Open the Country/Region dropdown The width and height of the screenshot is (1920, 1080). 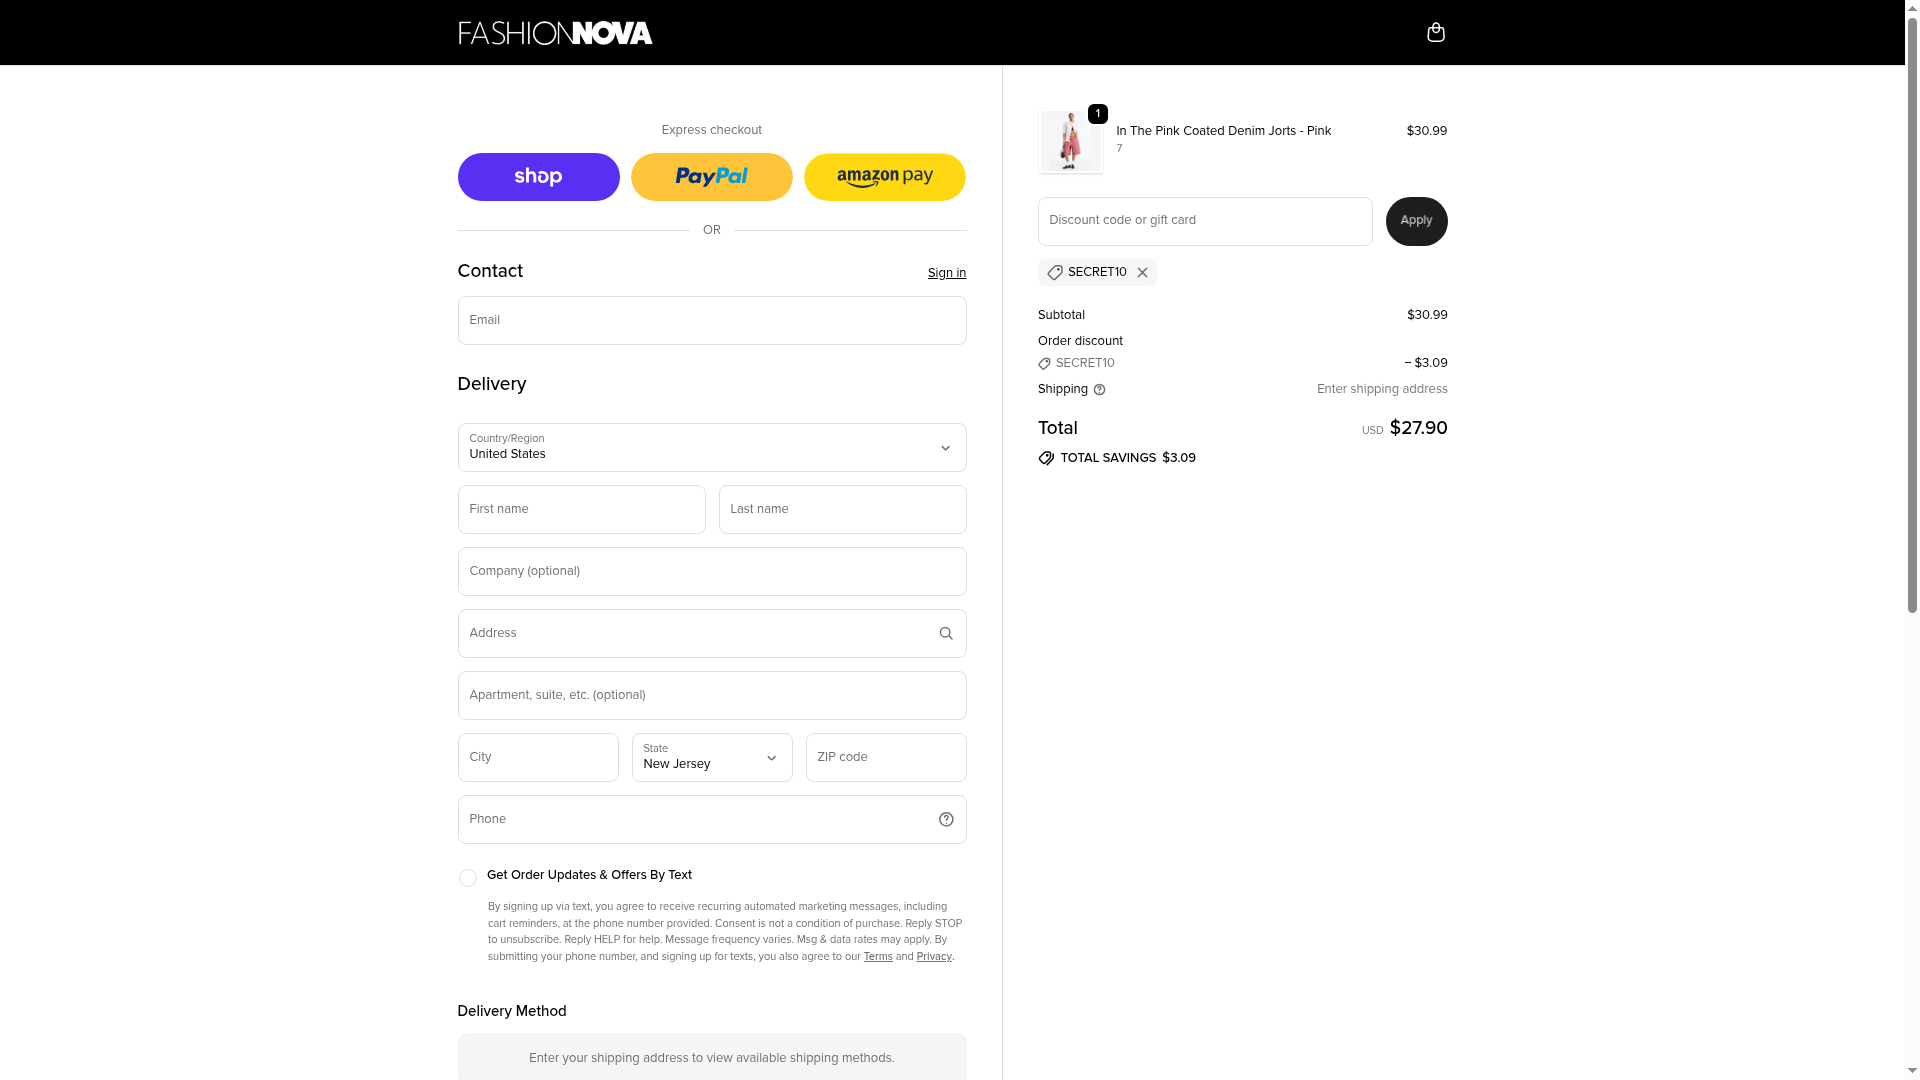(x=711, y=448)
